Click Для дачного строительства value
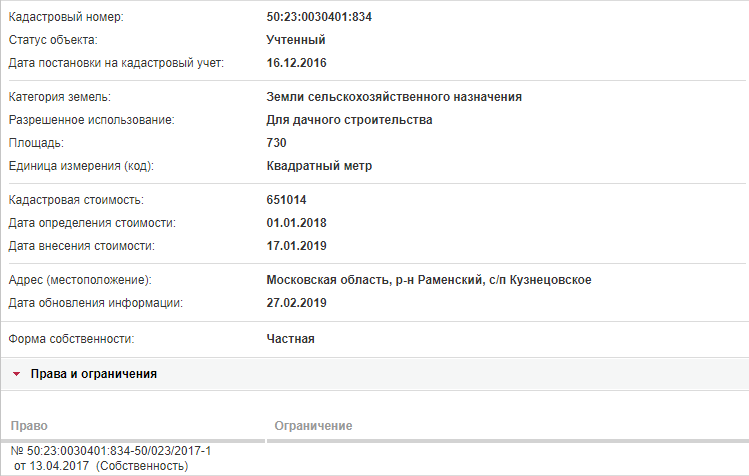Image resolution: width=749 pixels, height=476 pixels. coord(349,120)
